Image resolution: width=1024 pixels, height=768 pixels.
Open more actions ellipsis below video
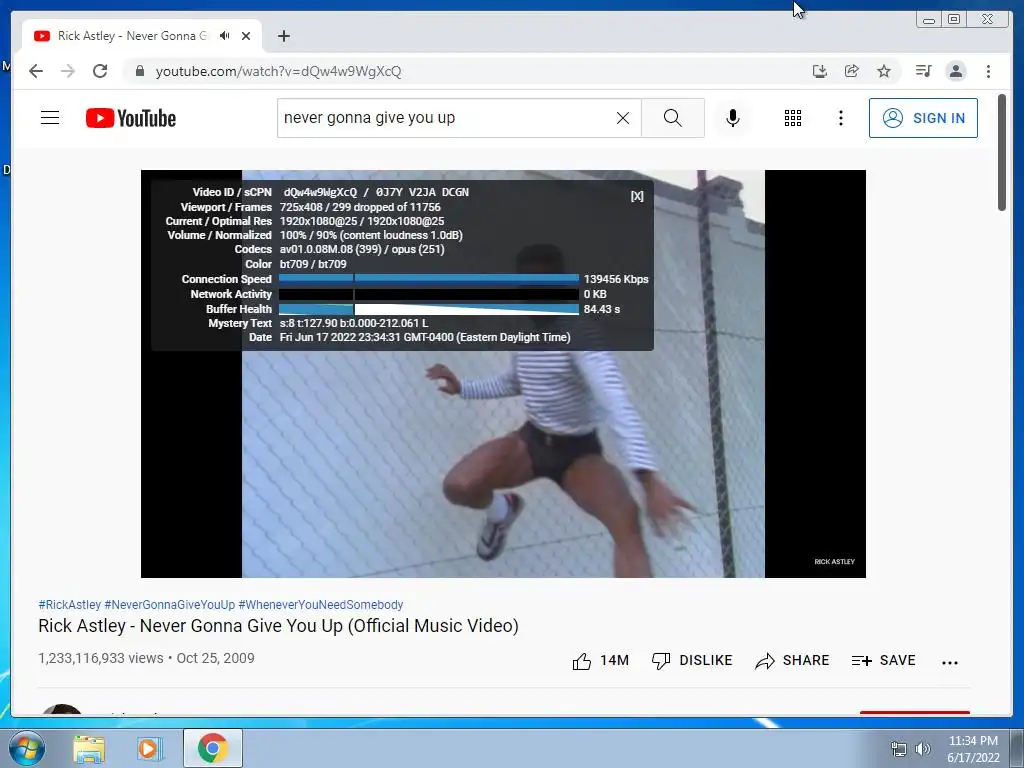950,662
